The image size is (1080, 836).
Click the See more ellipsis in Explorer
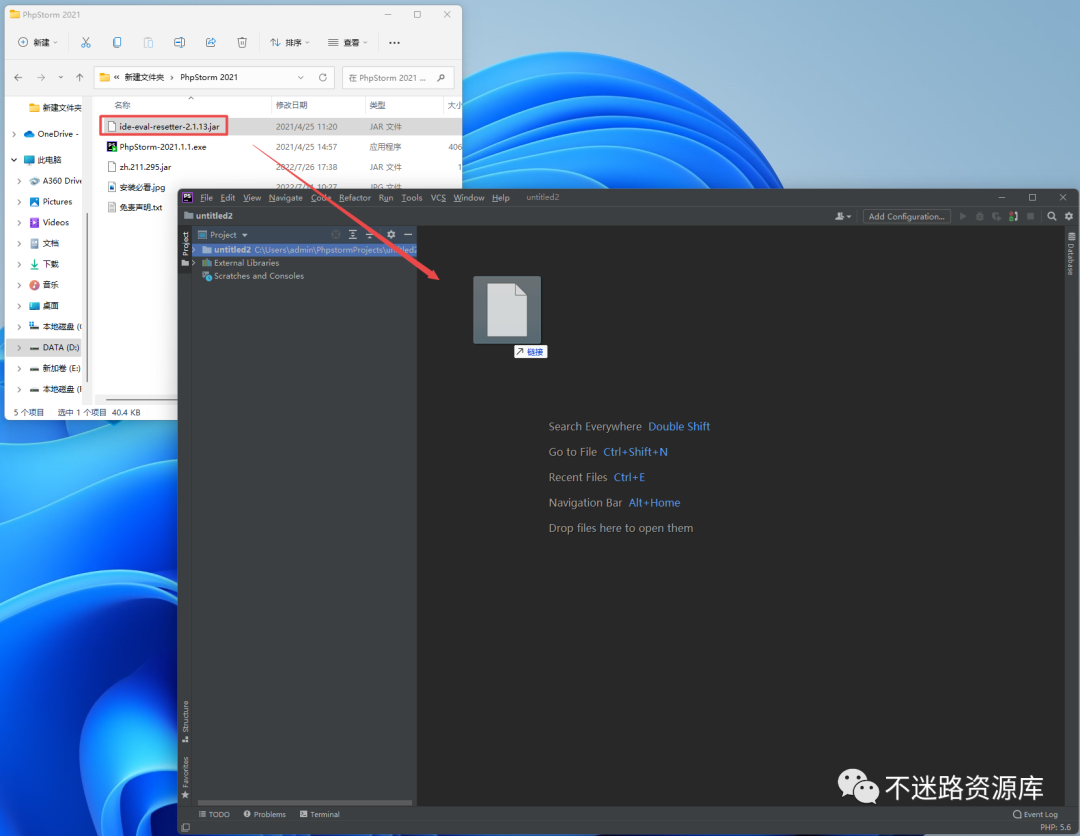[x=394, y=43]
